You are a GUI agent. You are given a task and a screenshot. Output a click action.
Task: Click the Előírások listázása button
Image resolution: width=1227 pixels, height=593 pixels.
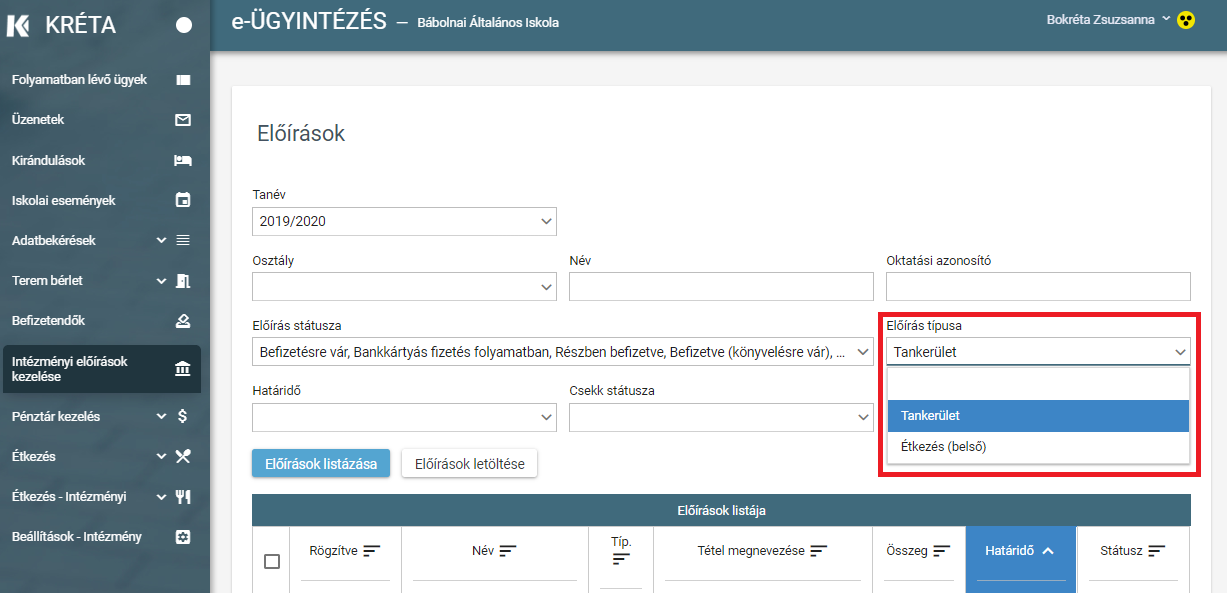[x=321, y=464]
